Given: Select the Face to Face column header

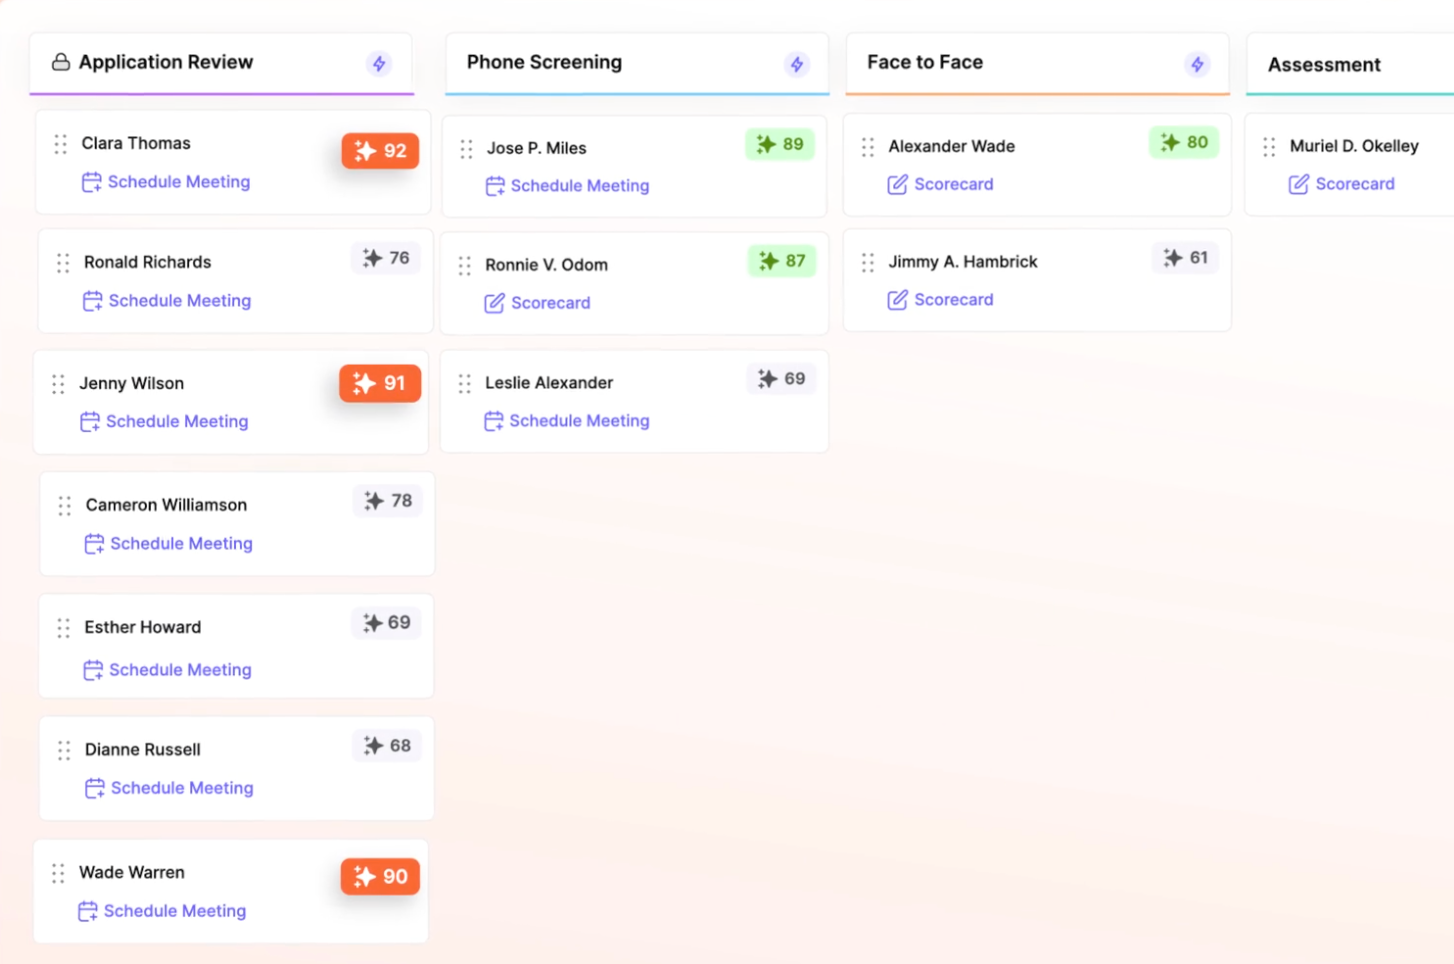Looking at the screenshot, I should tap(1038, 63).
